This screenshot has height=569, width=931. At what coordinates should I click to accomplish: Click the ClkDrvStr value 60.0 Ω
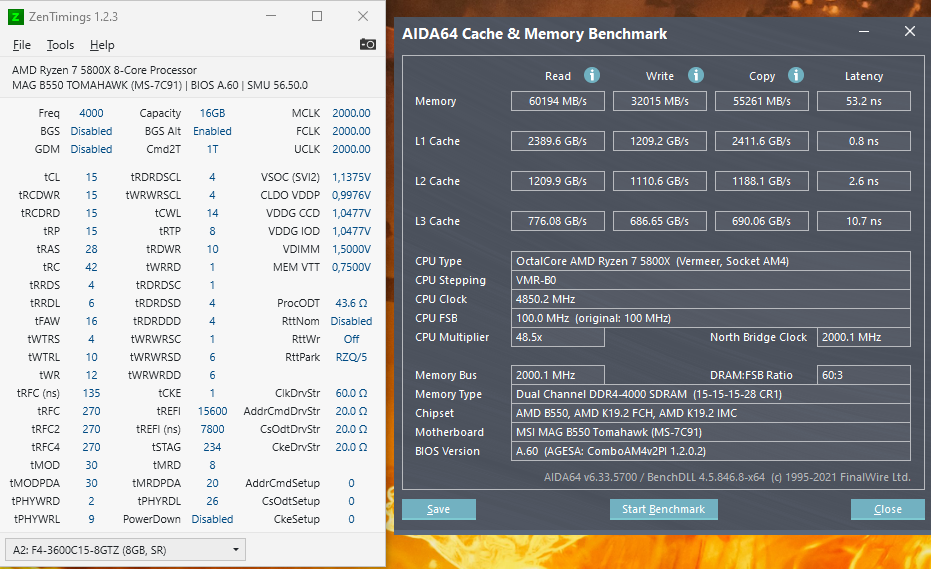coord(351,393)
